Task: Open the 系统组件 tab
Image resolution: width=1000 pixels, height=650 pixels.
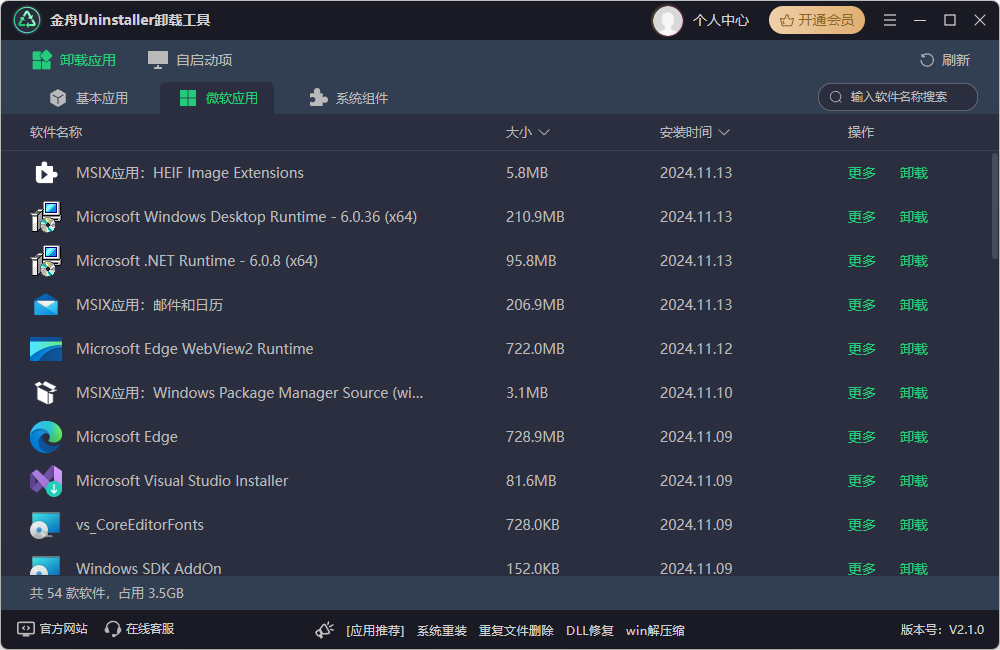Action: (349, 98)
